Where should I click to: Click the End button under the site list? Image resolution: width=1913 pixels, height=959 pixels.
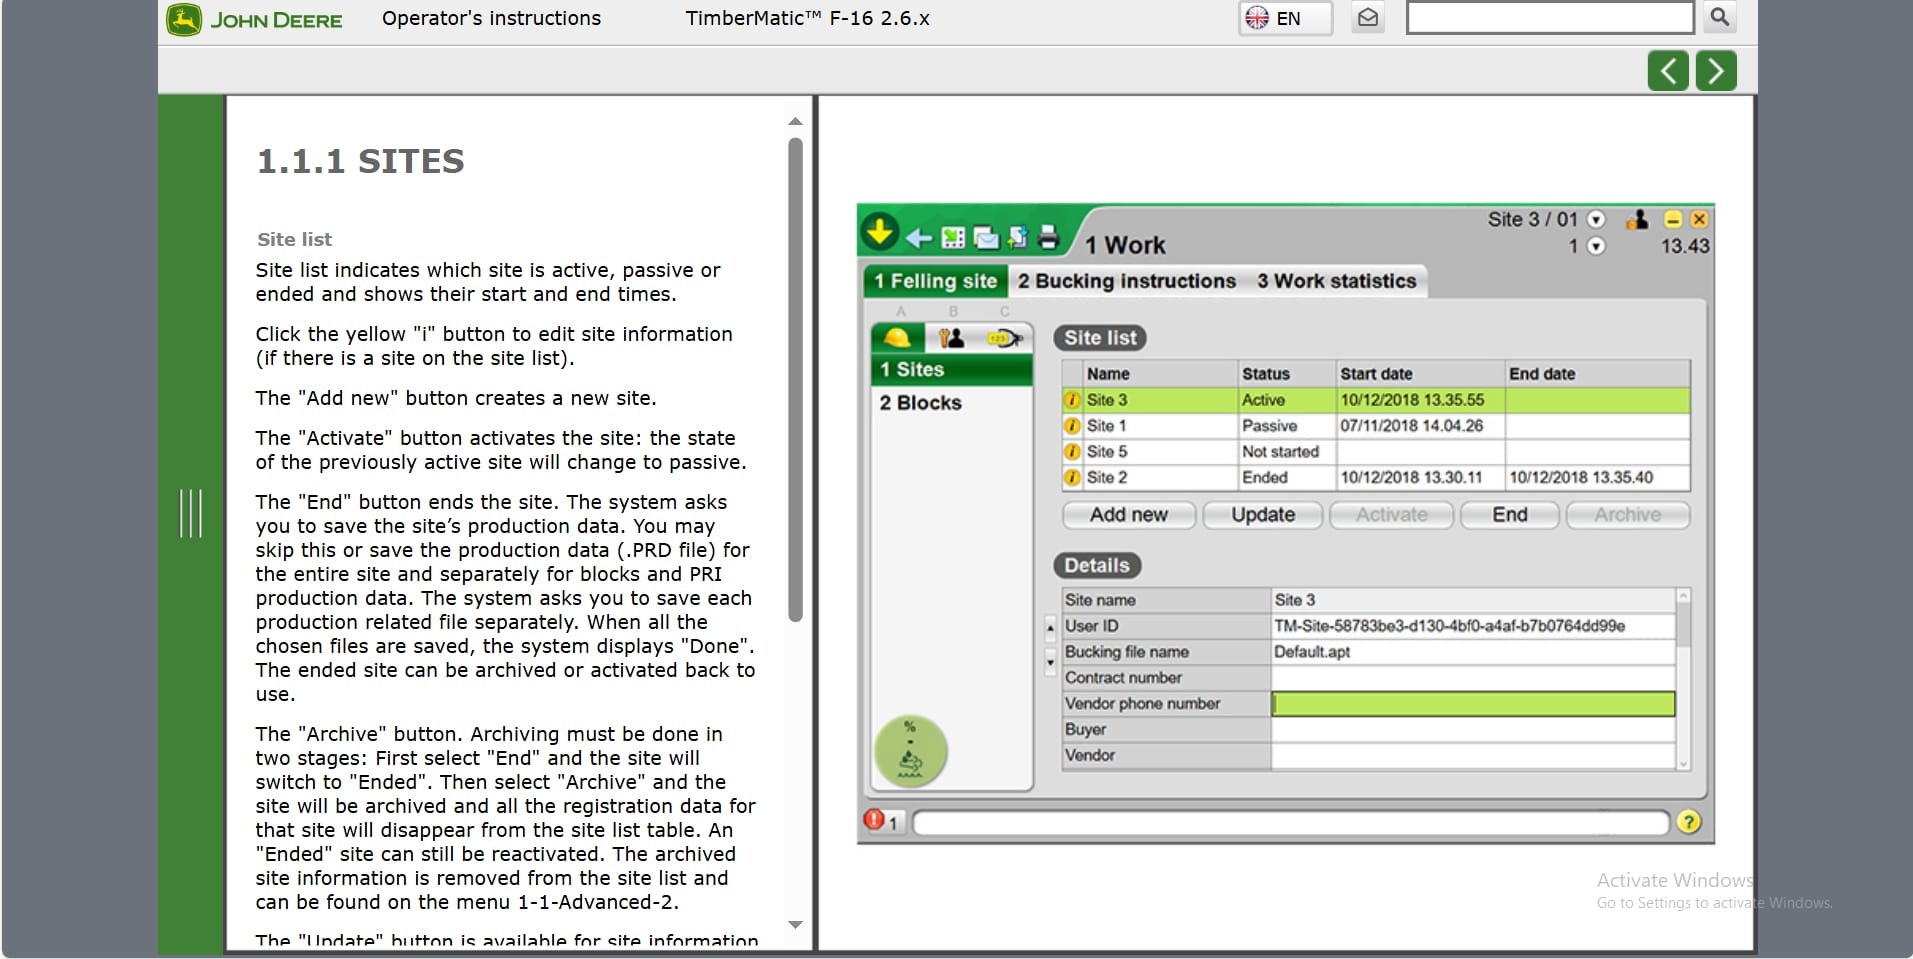[1508, 514]
